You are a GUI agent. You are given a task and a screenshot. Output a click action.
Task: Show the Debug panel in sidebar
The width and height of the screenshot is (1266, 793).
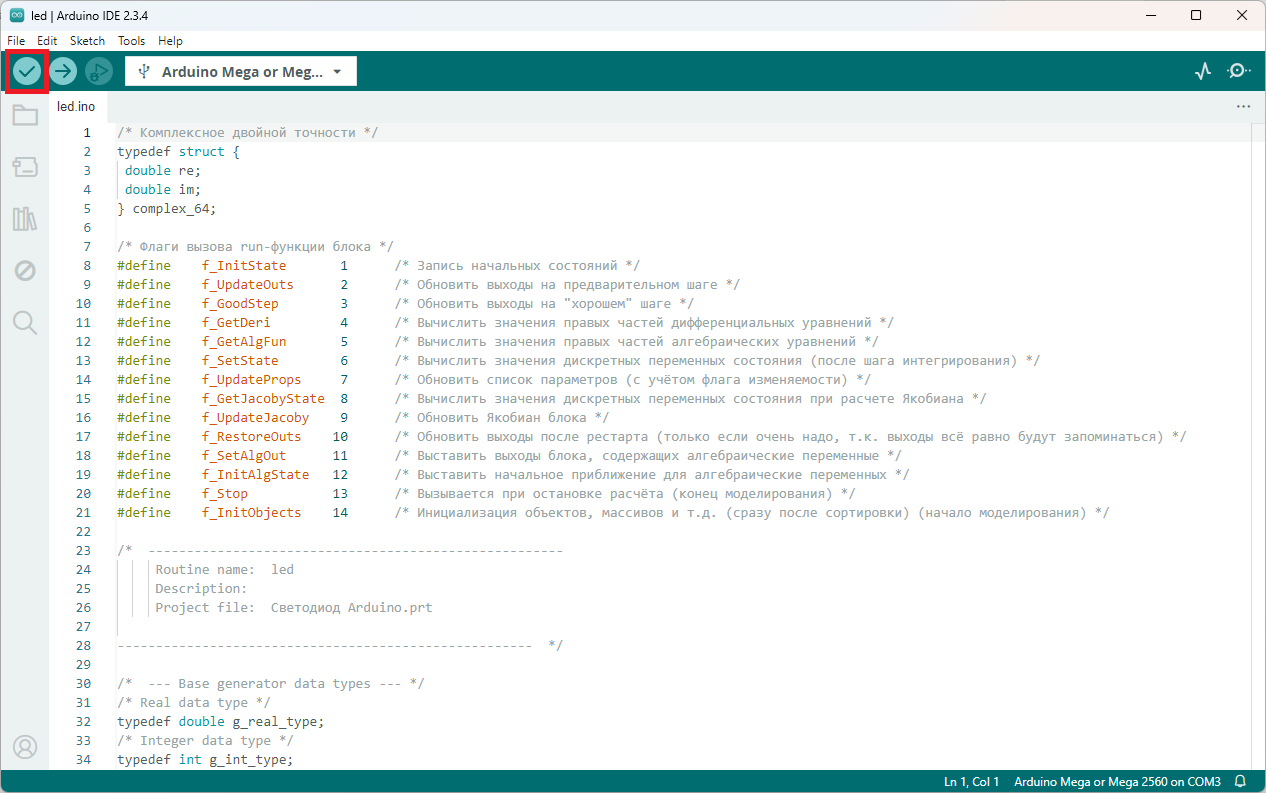pyautogui.click(x=25, y=271)
